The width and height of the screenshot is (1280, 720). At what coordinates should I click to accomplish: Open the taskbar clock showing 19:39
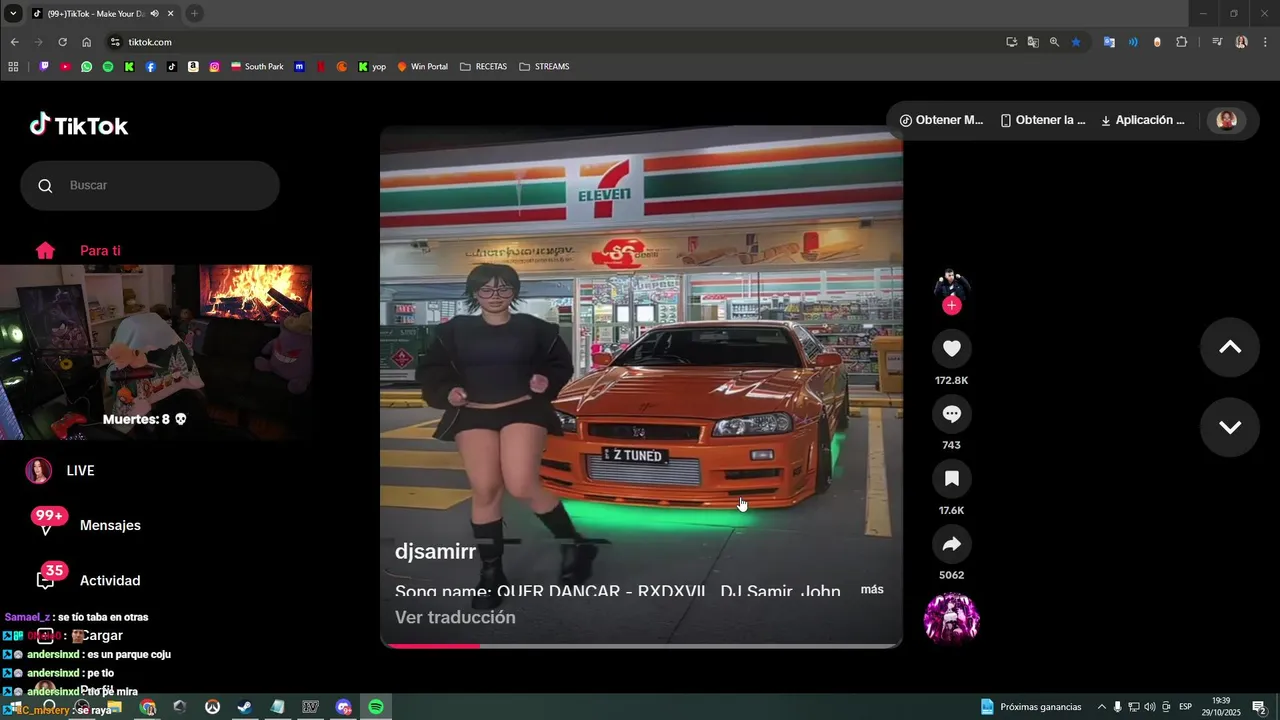1221,707
